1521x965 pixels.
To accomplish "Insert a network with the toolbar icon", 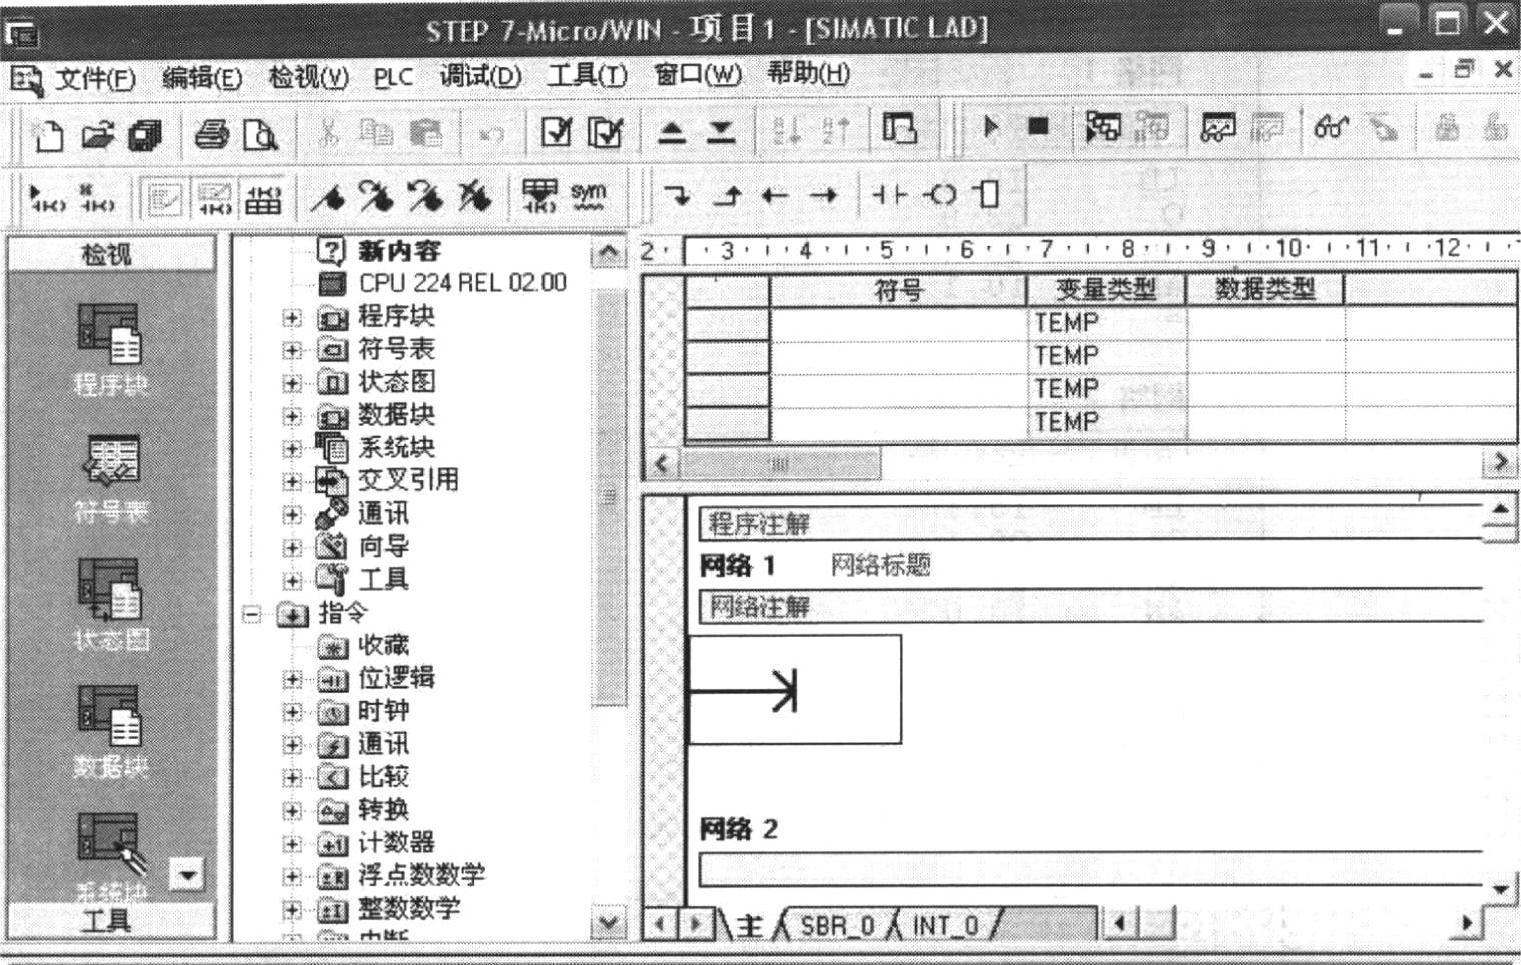I will pos(47,197).
